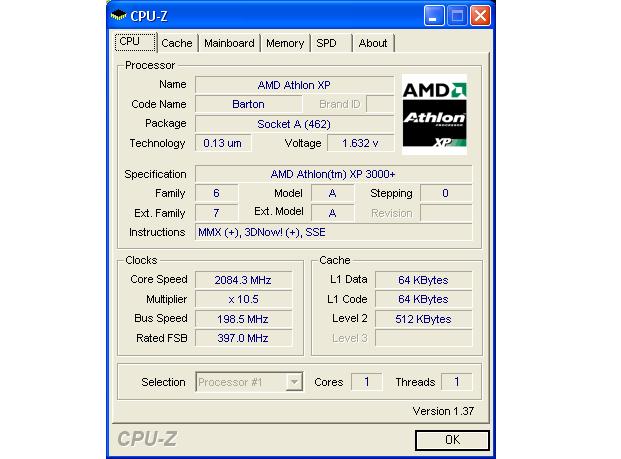Close the CPU-Z window
Screen dimensions: 621x459
click(480, 16)
